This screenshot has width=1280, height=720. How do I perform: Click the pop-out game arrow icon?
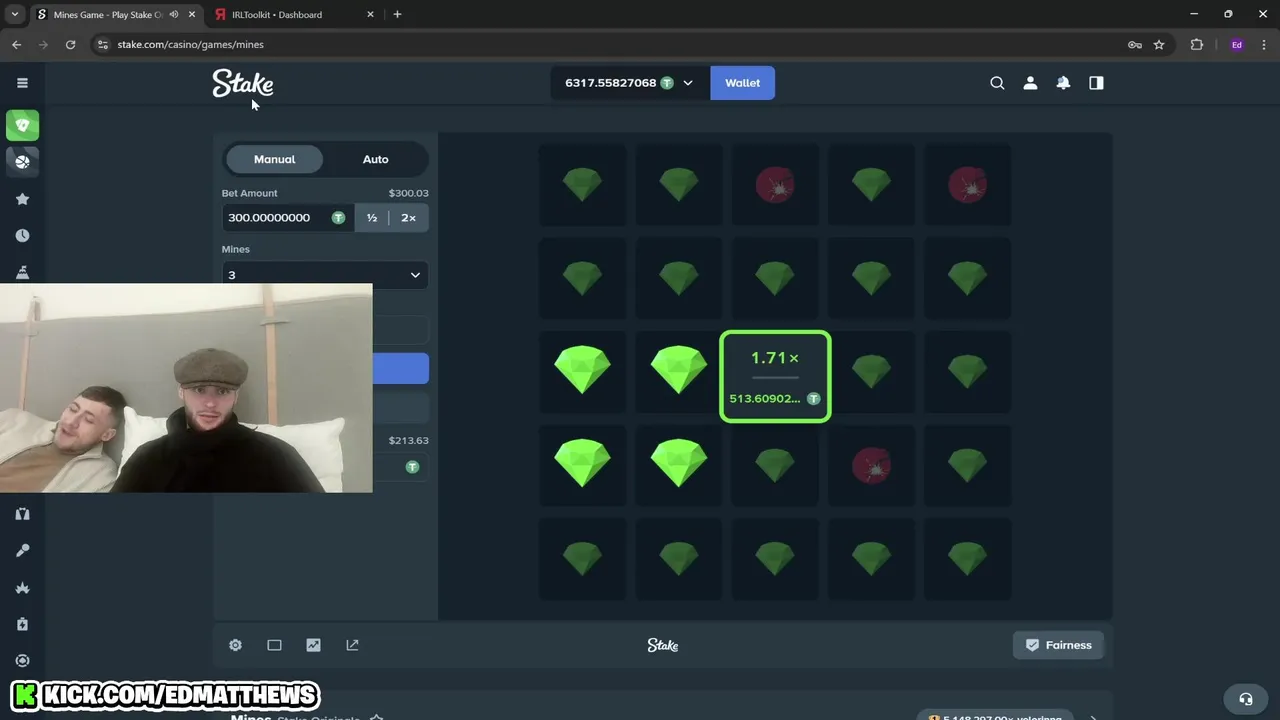(352, 645)
